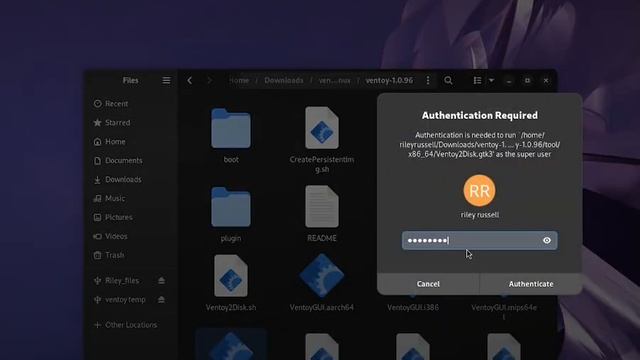The image size is (640, 360).
Task: Select the README file icon
Action: [322, 207]
